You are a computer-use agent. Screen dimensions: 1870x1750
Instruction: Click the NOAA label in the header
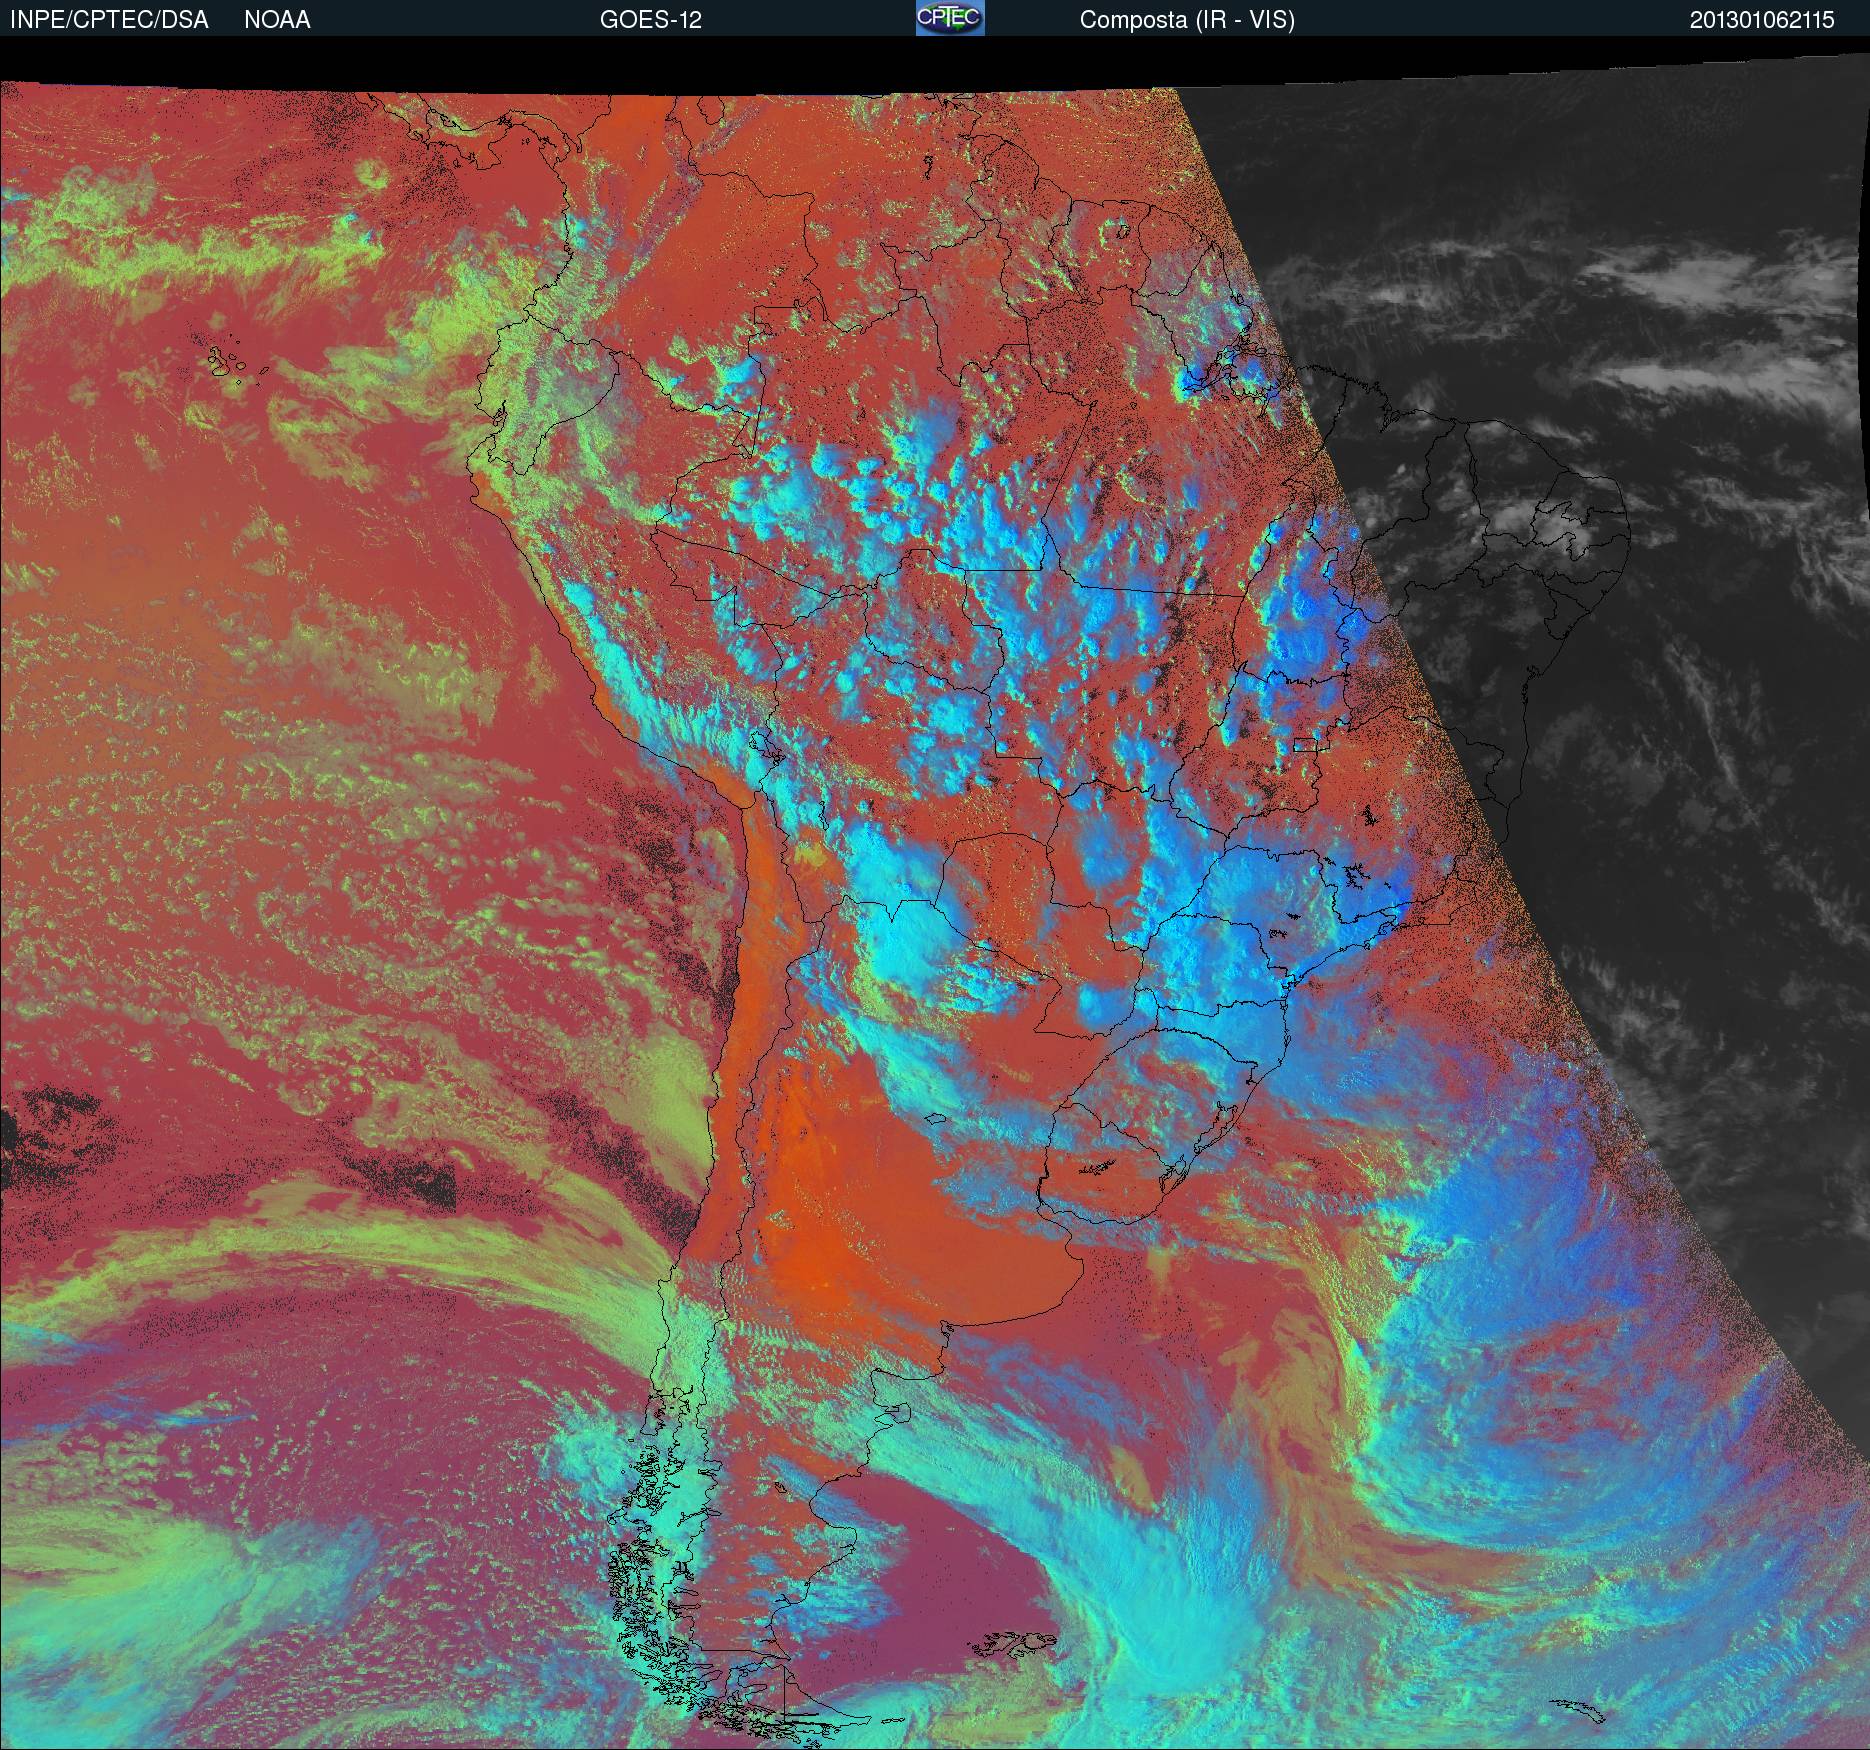tap(277, 20)
